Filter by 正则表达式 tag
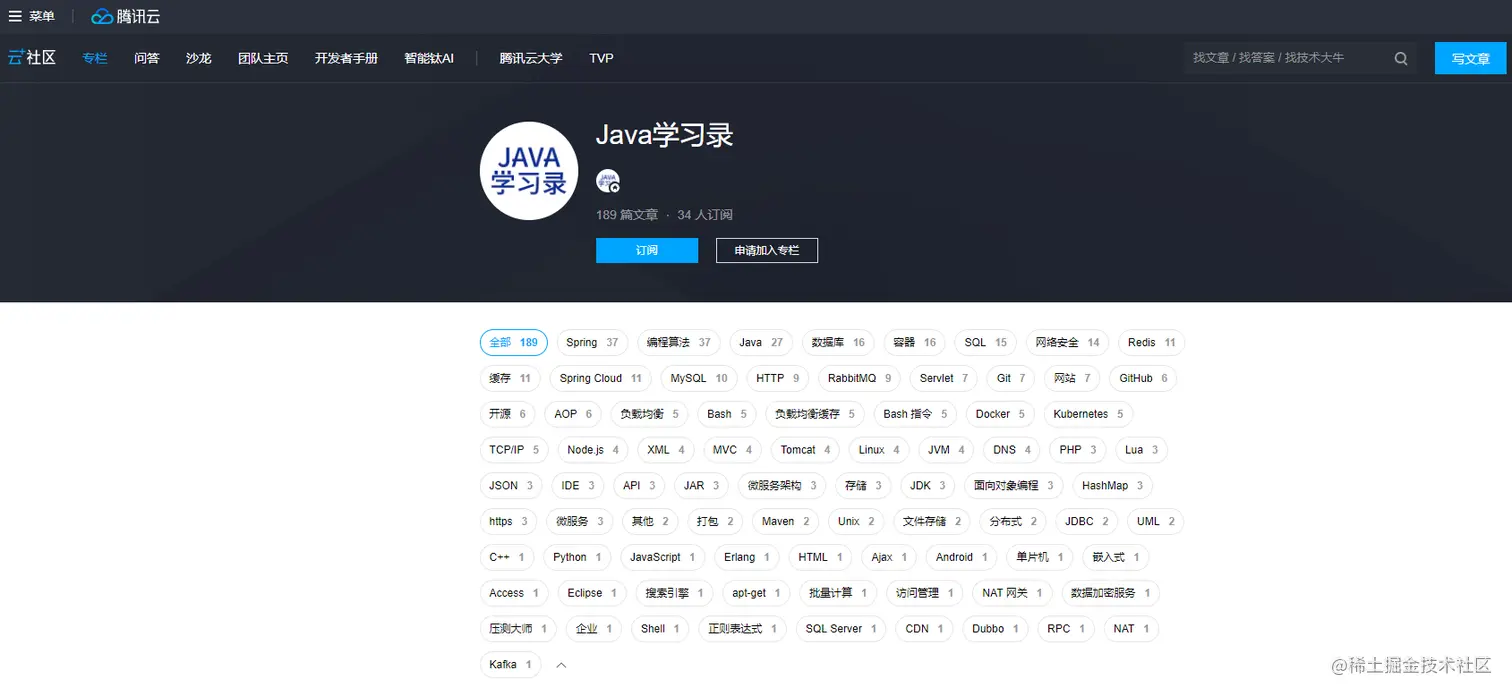 pyautogui.click(x=742, y=629)
